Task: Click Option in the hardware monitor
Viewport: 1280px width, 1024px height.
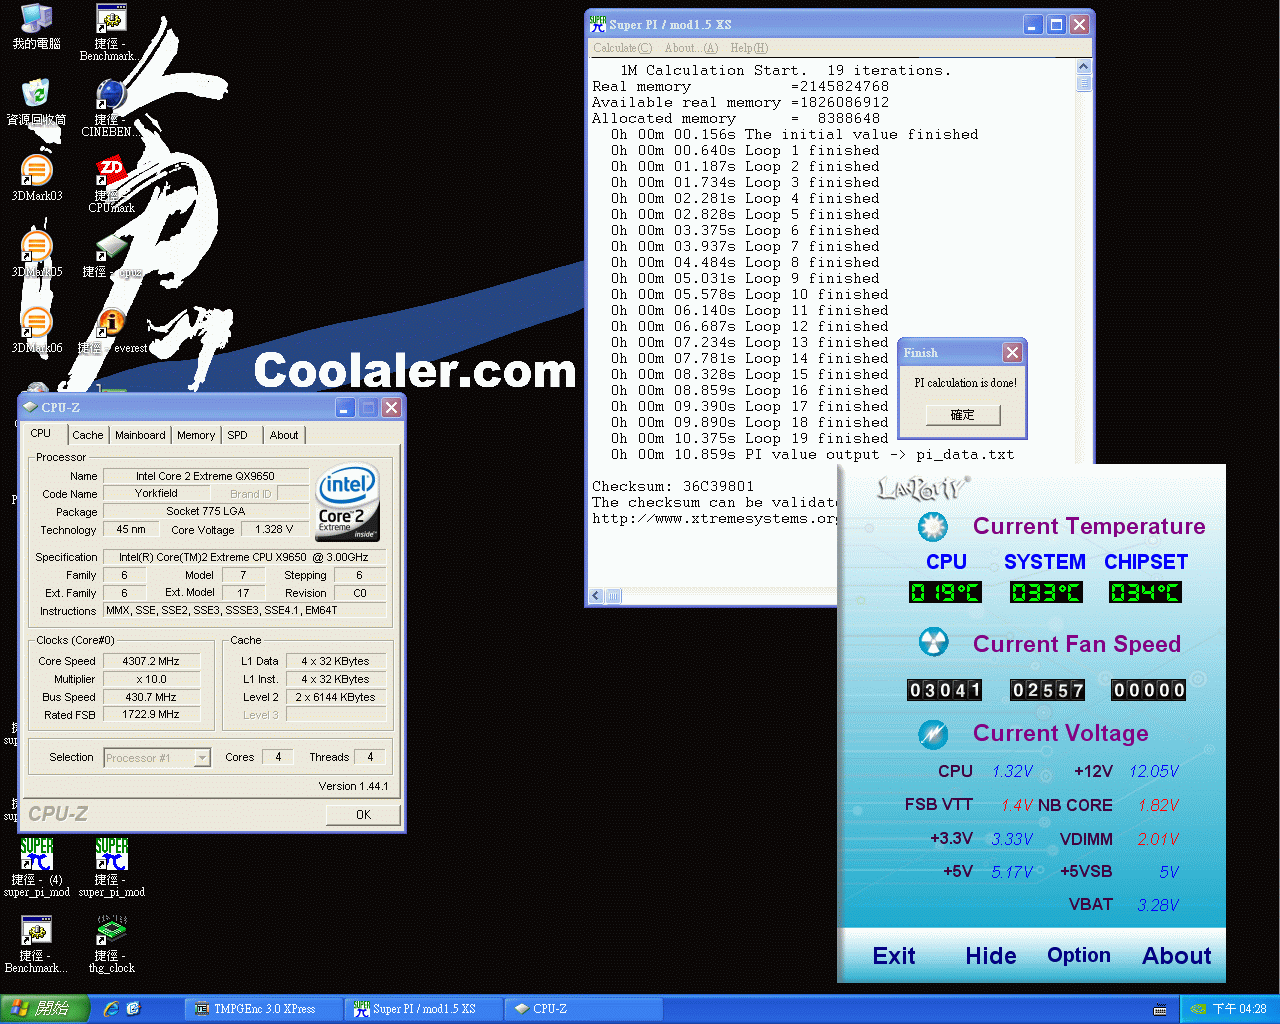Action: coord(1079,955)
